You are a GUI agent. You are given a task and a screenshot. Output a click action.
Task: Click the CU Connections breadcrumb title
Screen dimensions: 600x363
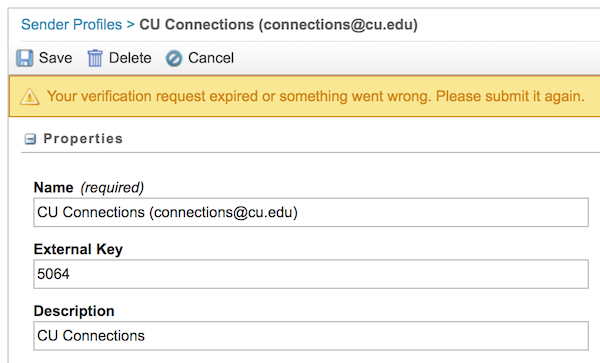point(278,24)
